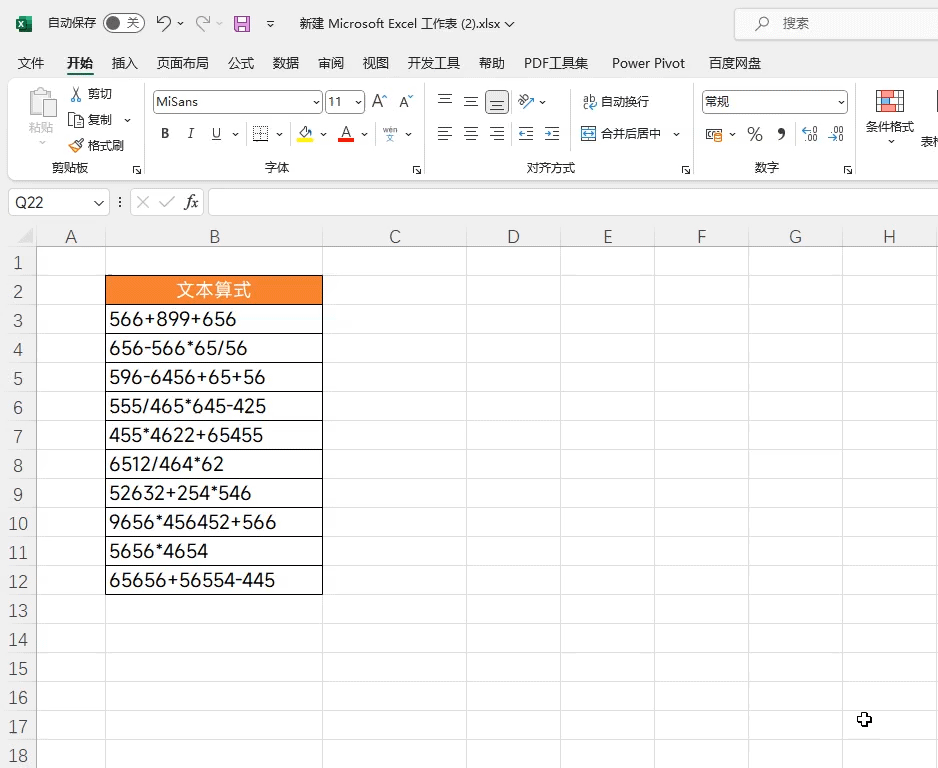The image size is (938, 768).
Task: Select top vertical align icon
Action: pos(444,101)
